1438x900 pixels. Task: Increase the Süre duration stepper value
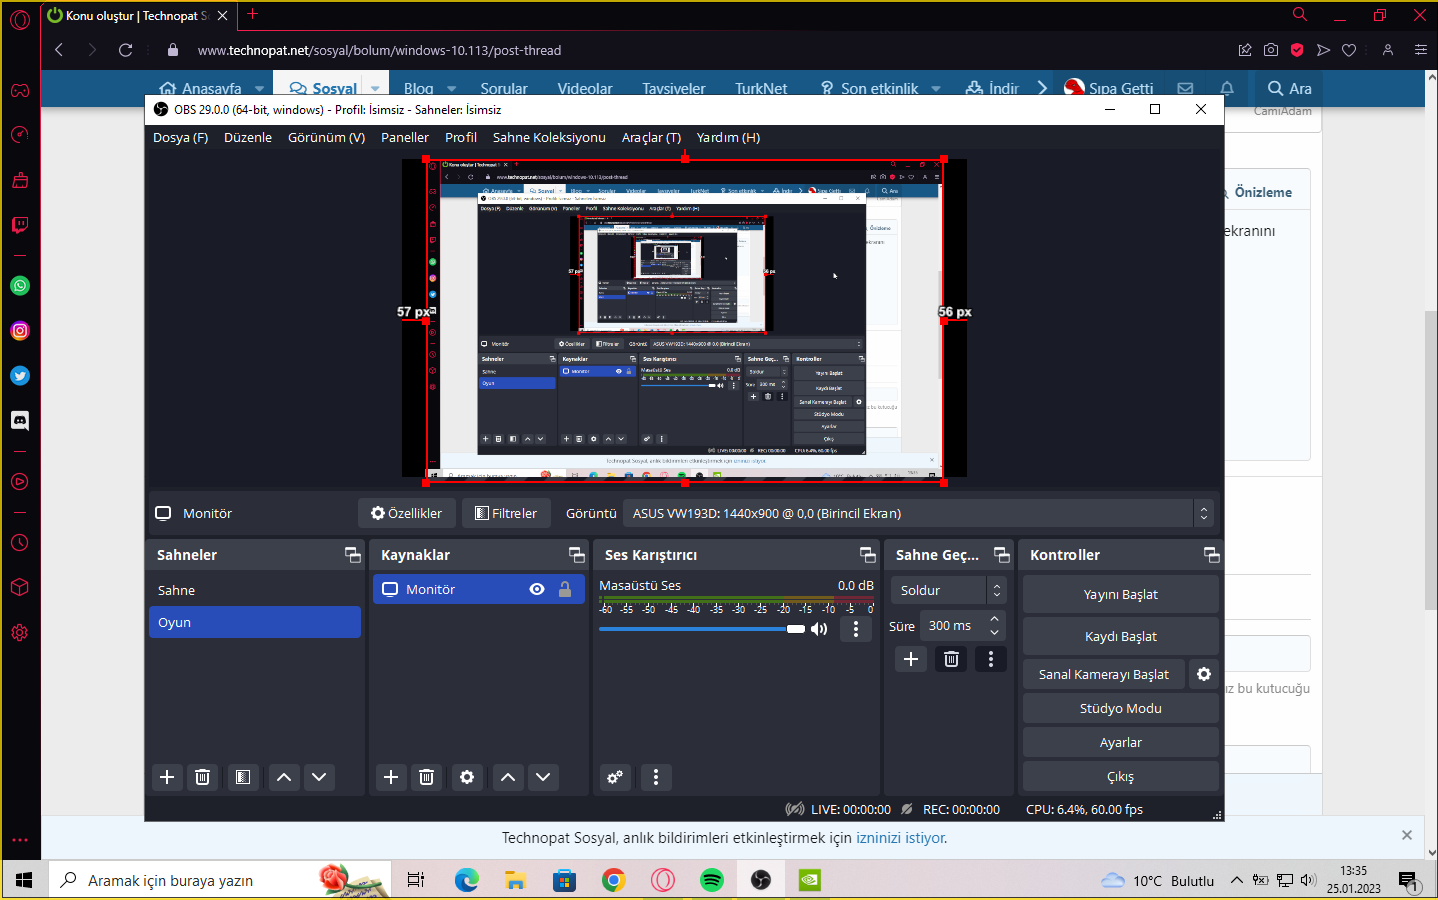(x=994, y=619)
